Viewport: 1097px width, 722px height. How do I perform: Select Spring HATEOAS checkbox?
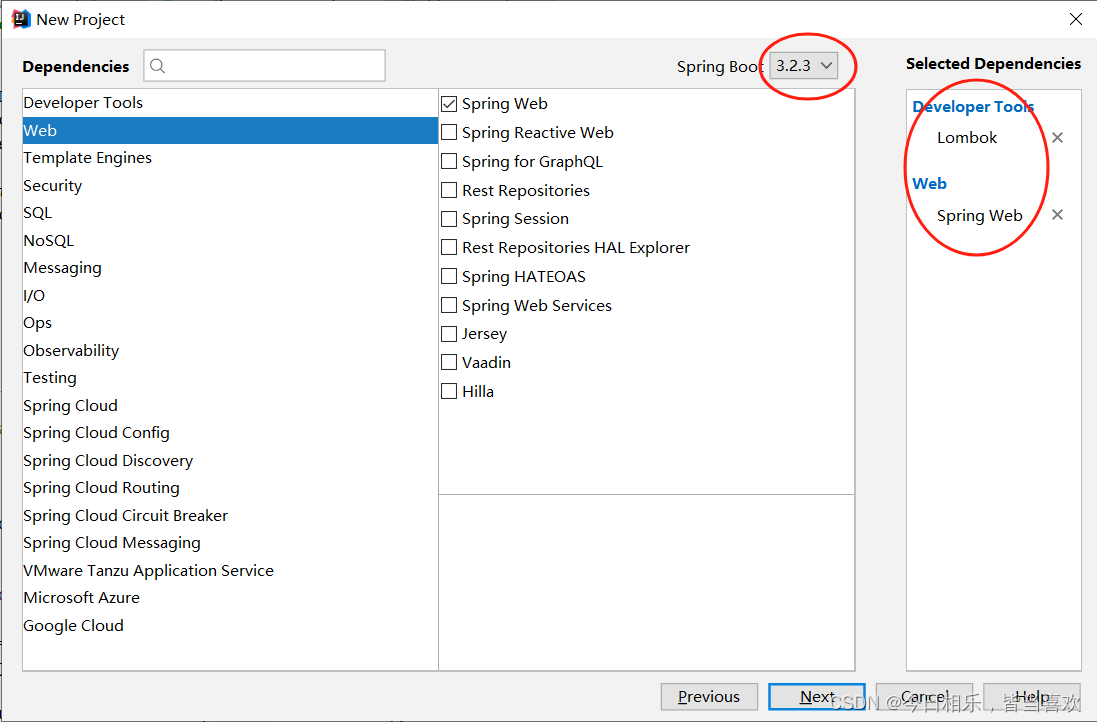[449, 276]
